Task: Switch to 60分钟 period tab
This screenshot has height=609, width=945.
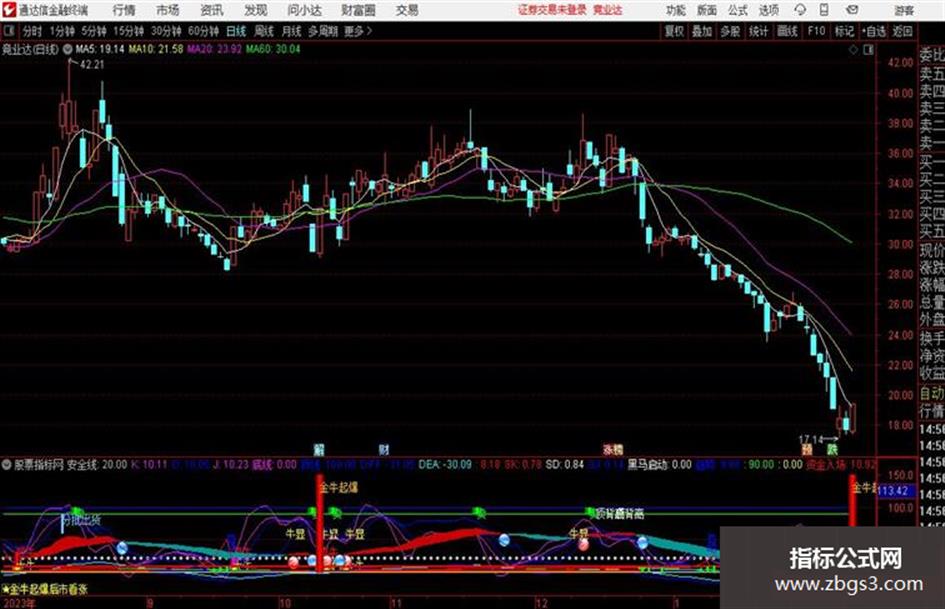Action: tap(204, 31)
